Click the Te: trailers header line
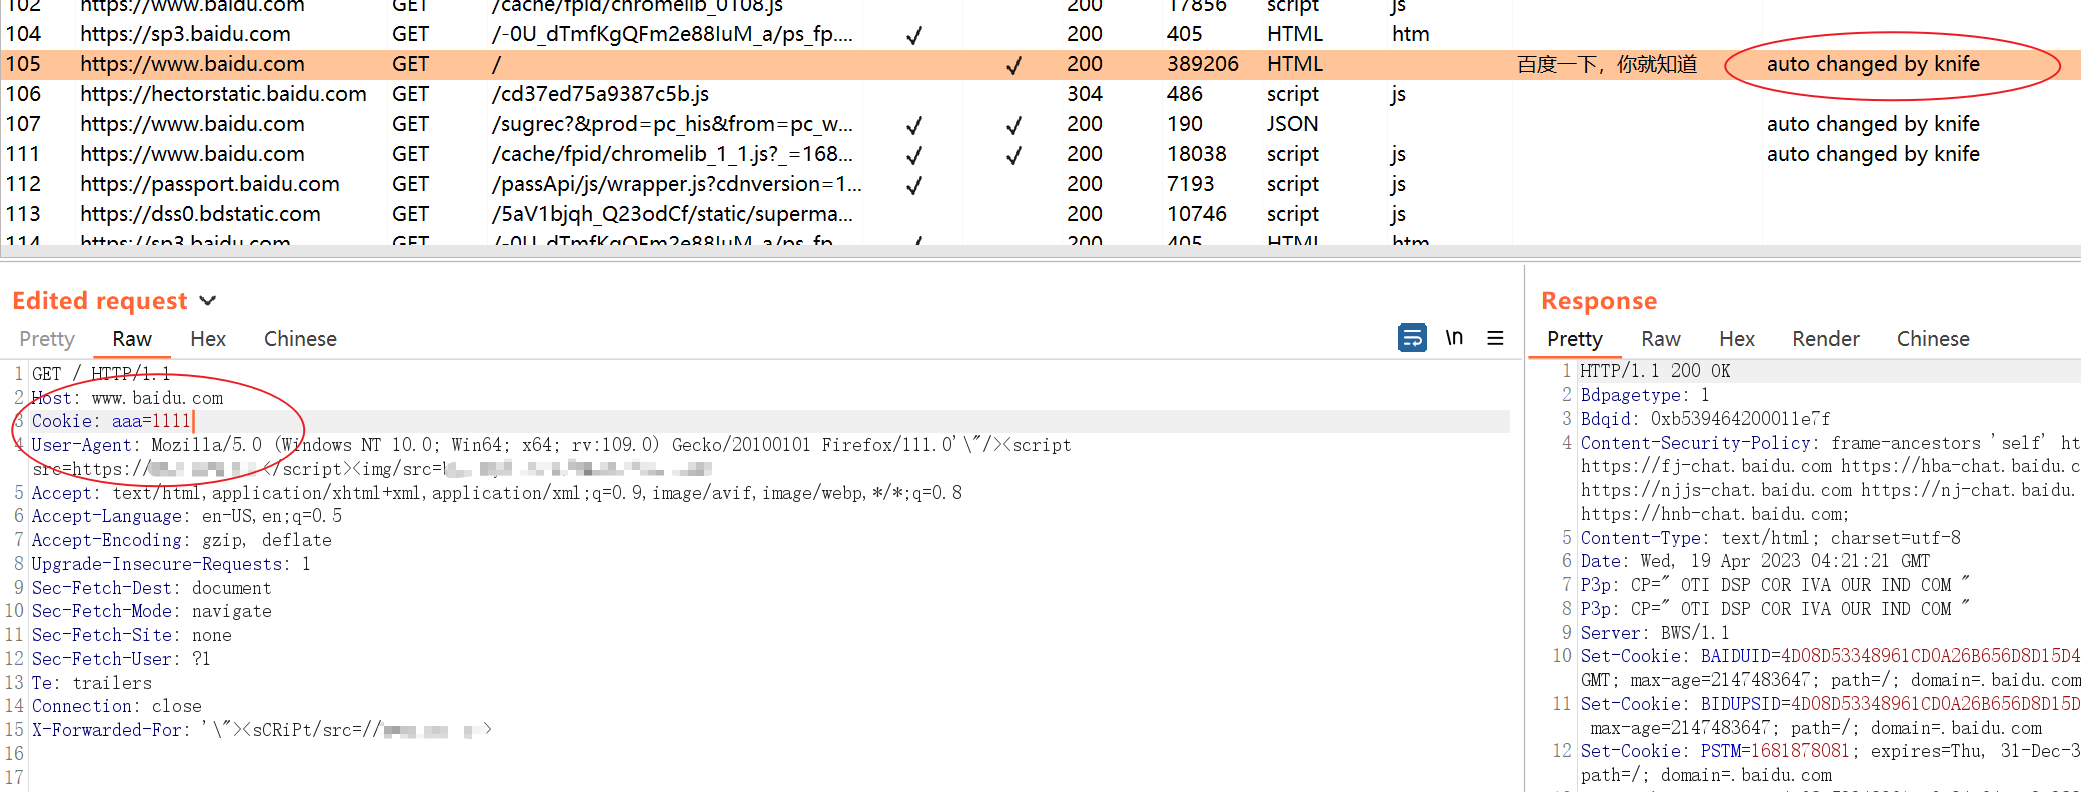The image size is (2081, 792). point(91,683)
